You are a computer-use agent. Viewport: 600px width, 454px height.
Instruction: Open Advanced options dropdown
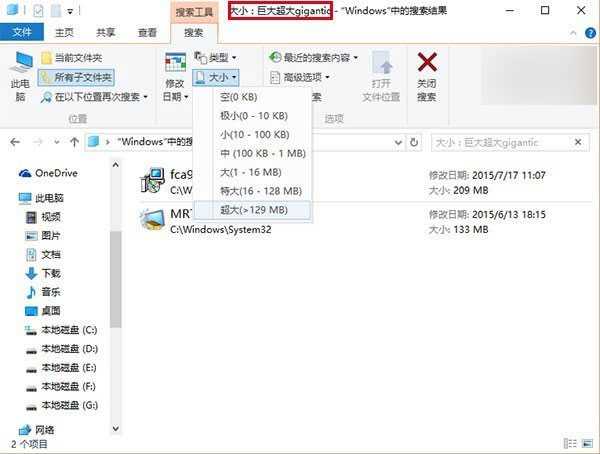(x=300, y=78)
